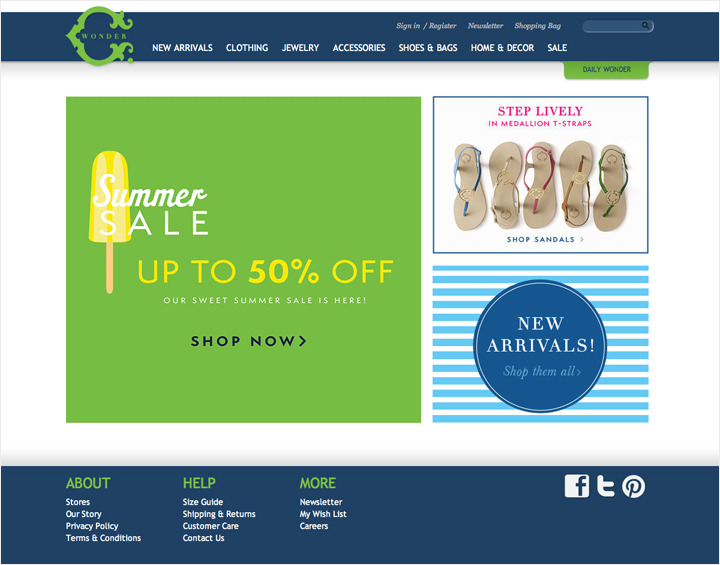
Task: Go to Shoes & Bags category
Action: [428, 48]
